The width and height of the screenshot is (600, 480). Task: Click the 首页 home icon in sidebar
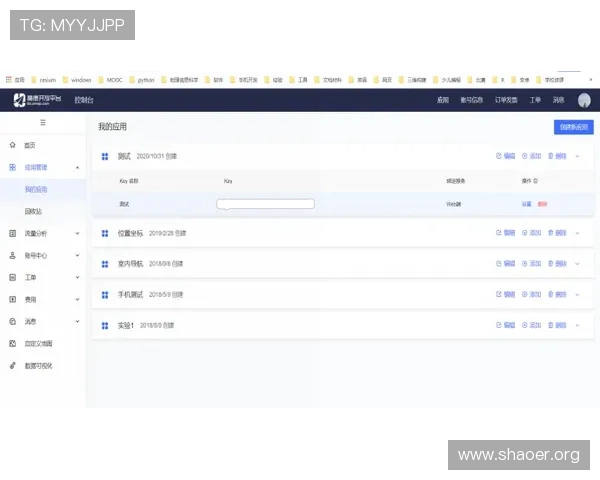12,145
